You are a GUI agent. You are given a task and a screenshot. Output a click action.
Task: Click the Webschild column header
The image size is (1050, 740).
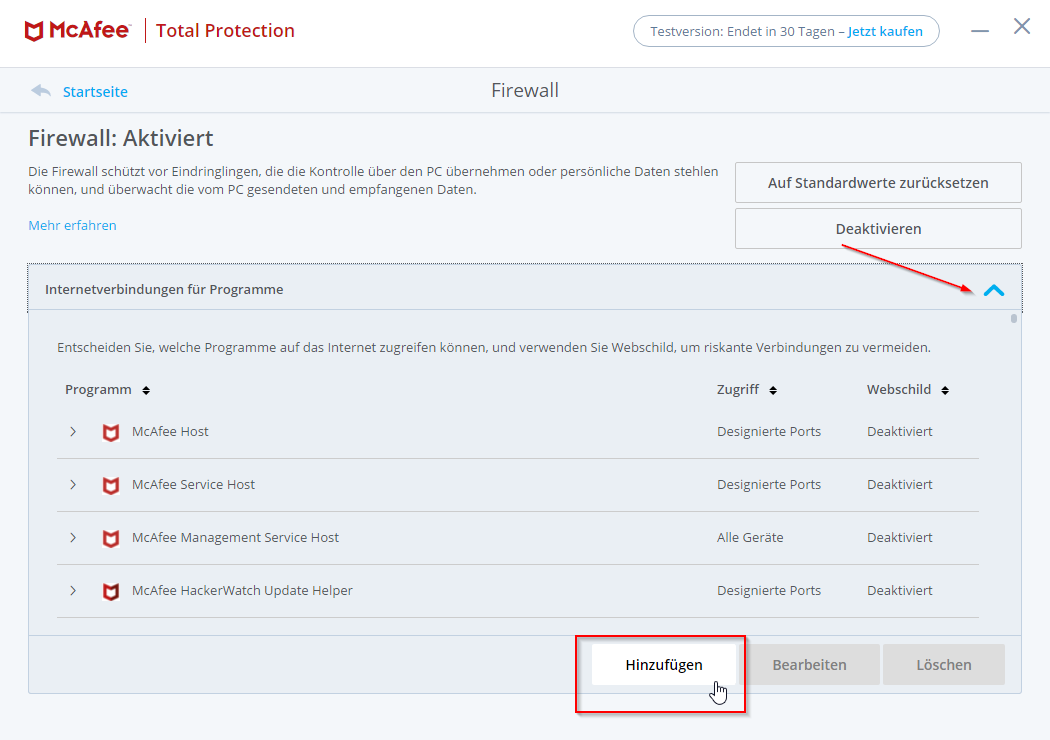click(899, 390)
